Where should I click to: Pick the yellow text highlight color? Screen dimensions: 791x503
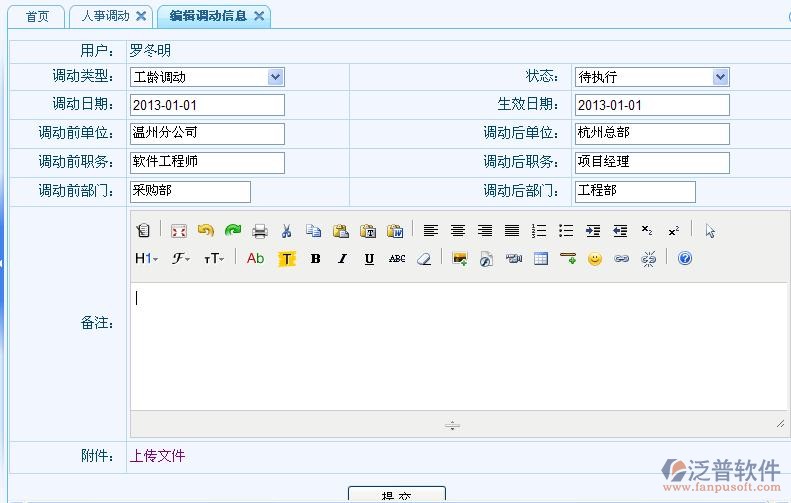(287, 259)
